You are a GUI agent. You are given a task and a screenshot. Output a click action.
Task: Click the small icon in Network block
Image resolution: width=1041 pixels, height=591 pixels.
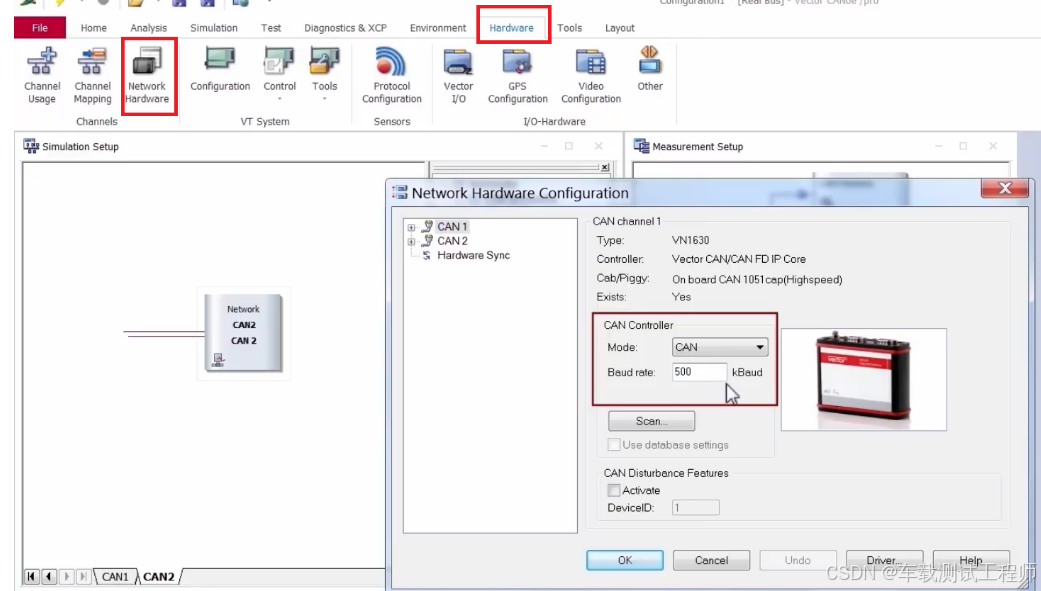pyautogui.click(x=218, y=361)
